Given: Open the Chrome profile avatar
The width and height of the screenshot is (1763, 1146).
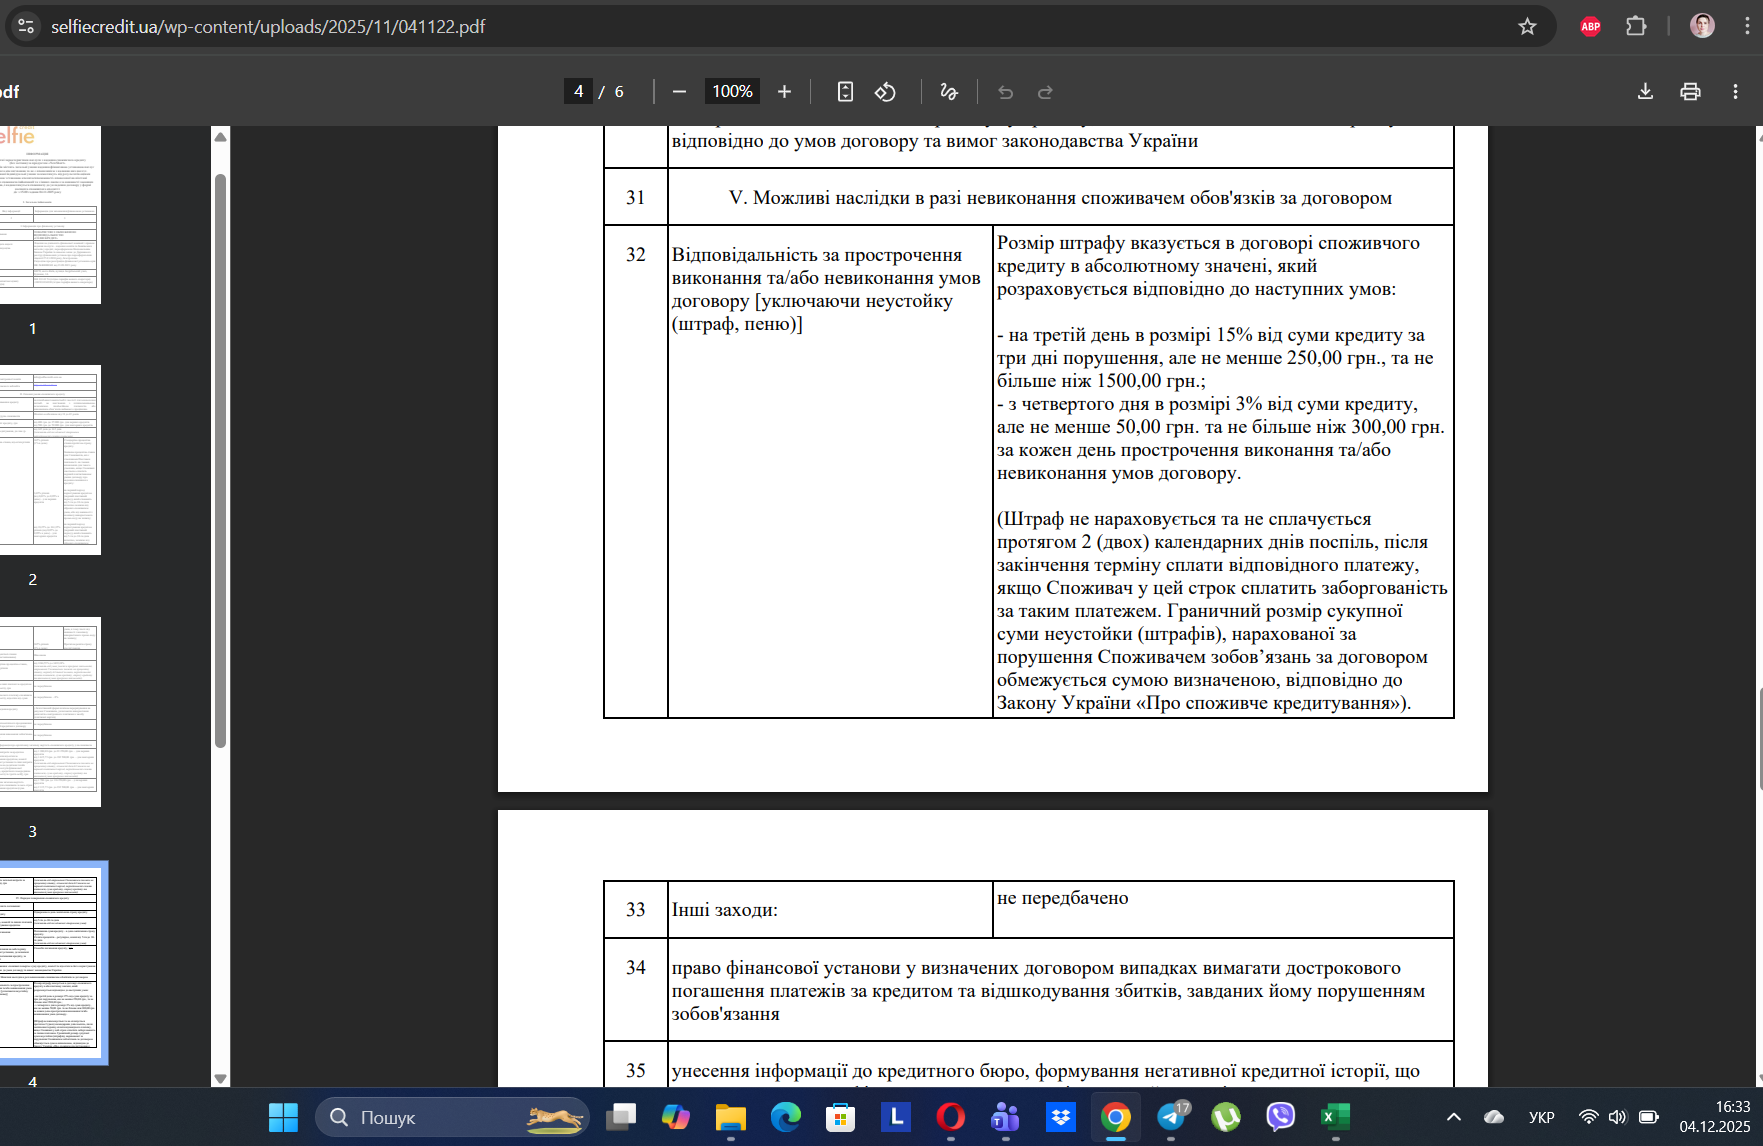Looking at the screenshot, I should click(1702, 27).
